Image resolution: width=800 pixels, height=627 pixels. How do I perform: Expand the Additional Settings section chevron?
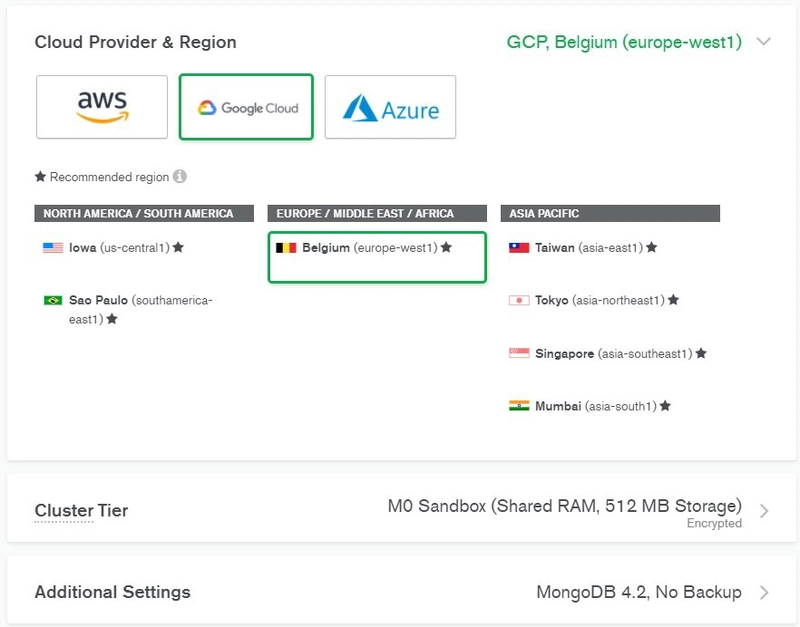(764, 592)
